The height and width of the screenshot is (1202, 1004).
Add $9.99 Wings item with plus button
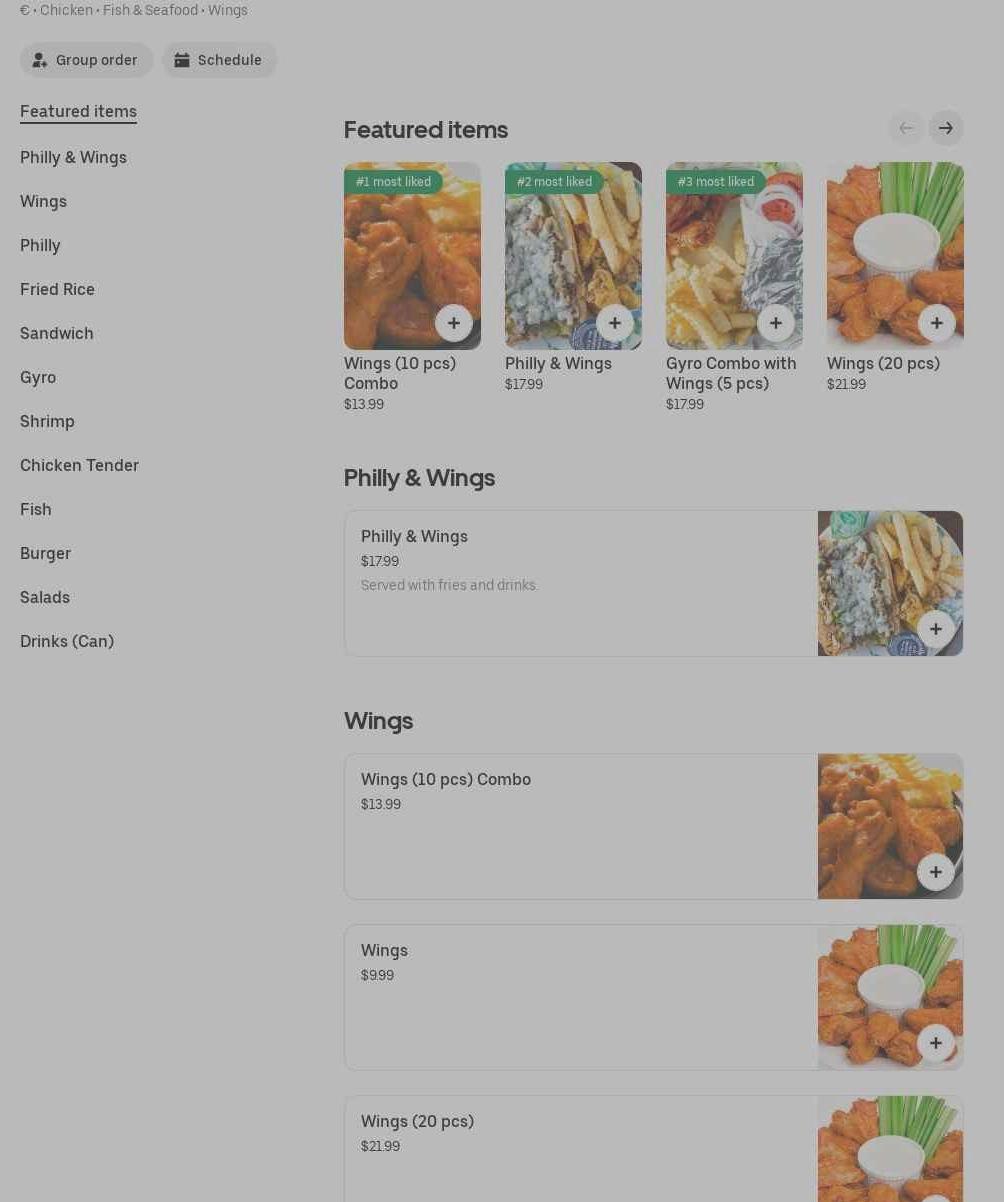pyautogui.click(x=936, y=1043)
